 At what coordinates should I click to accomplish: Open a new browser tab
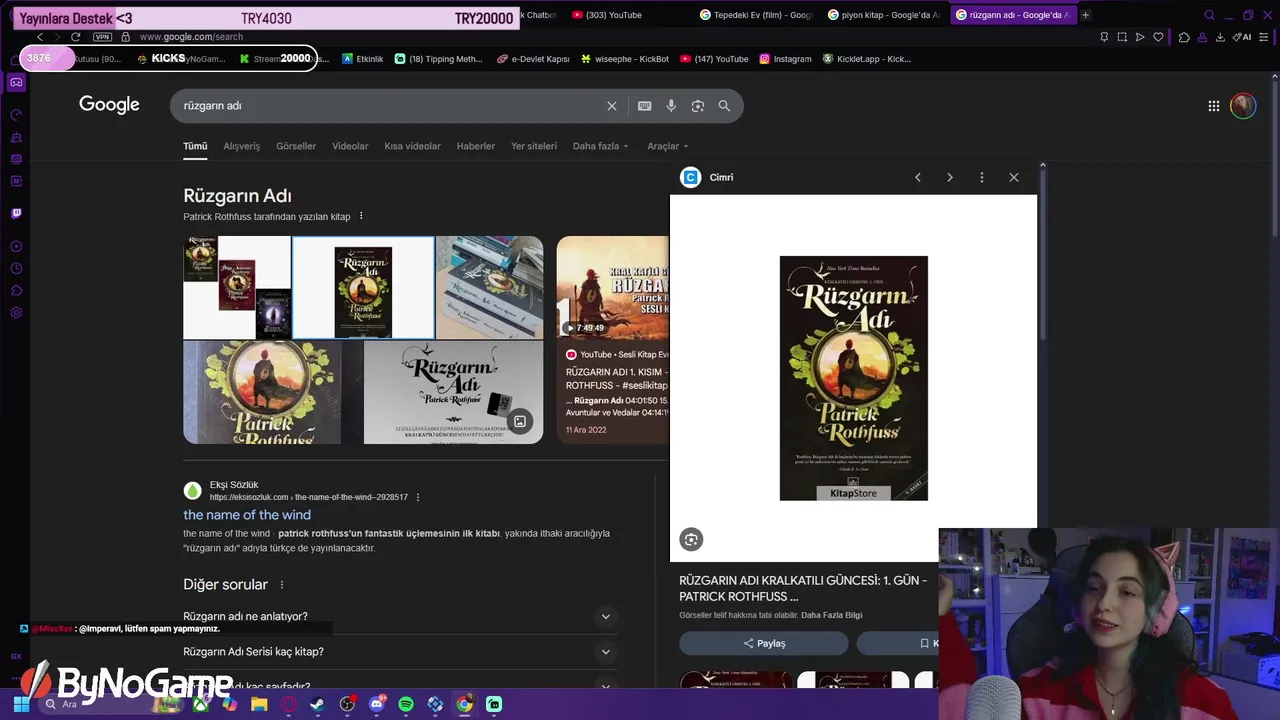1085,15
